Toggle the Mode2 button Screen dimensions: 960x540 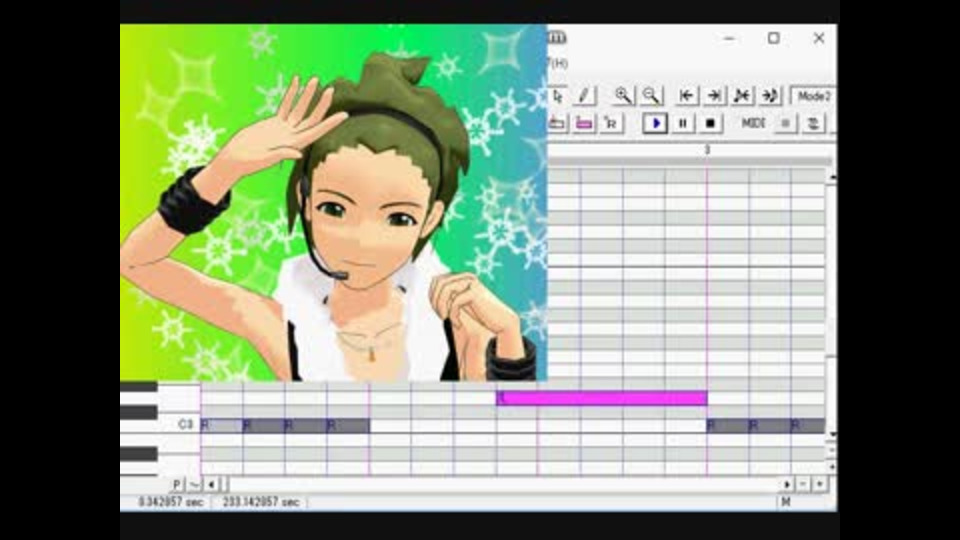[813, 96]
